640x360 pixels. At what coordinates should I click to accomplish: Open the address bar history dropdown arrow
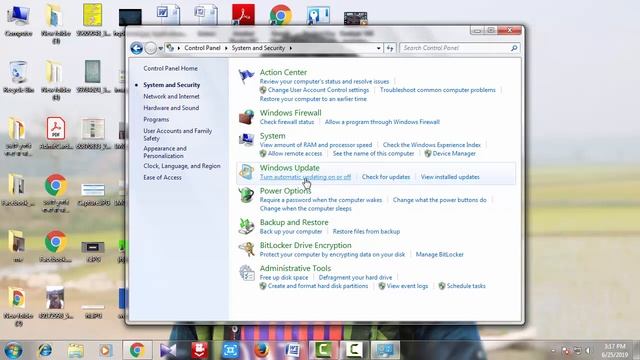click(379, 48)
